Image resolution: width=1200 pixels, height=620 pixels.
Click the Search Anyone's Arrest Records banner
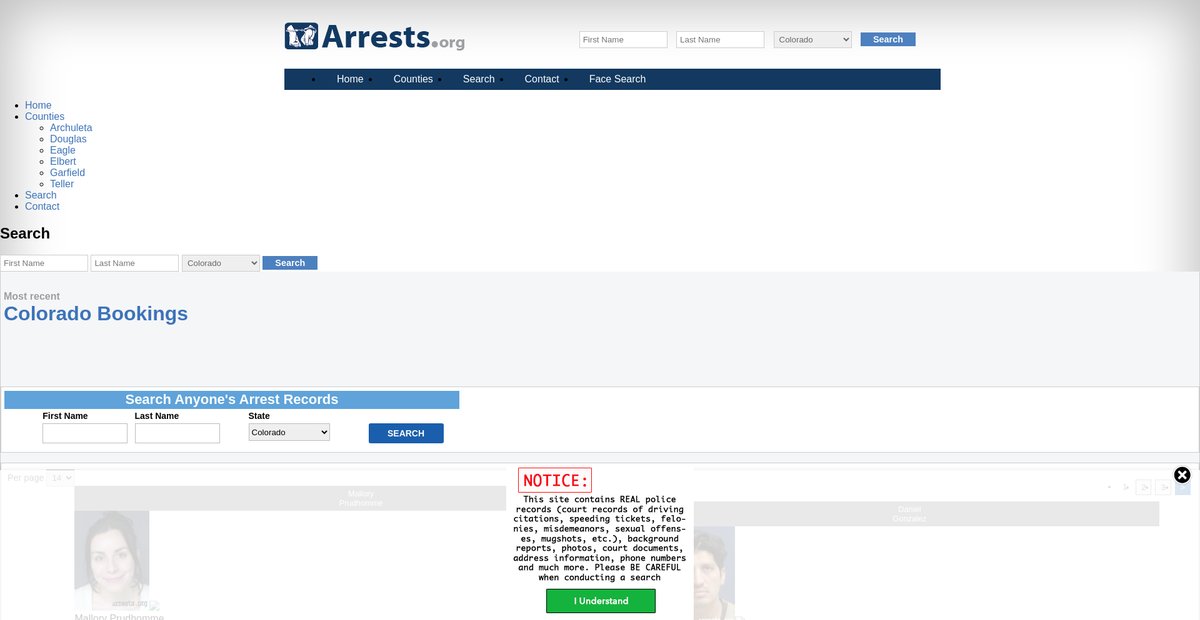tap(232, 400)
